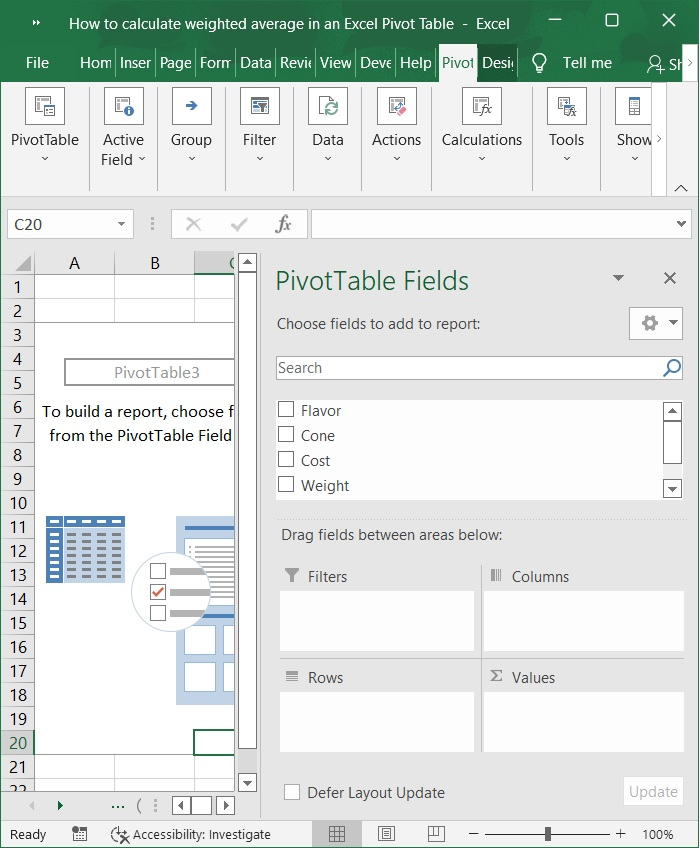This screenshot has height=848, width=700.
Task: Check the Cone field checkbox
Action: pos(286,434)
